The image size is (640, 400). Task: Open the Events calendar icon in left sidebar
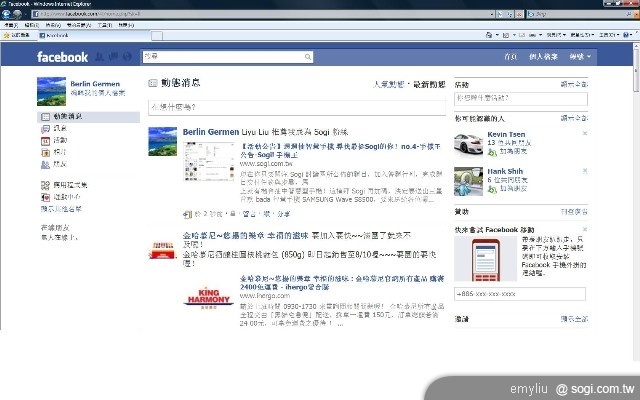coord(46,141)
